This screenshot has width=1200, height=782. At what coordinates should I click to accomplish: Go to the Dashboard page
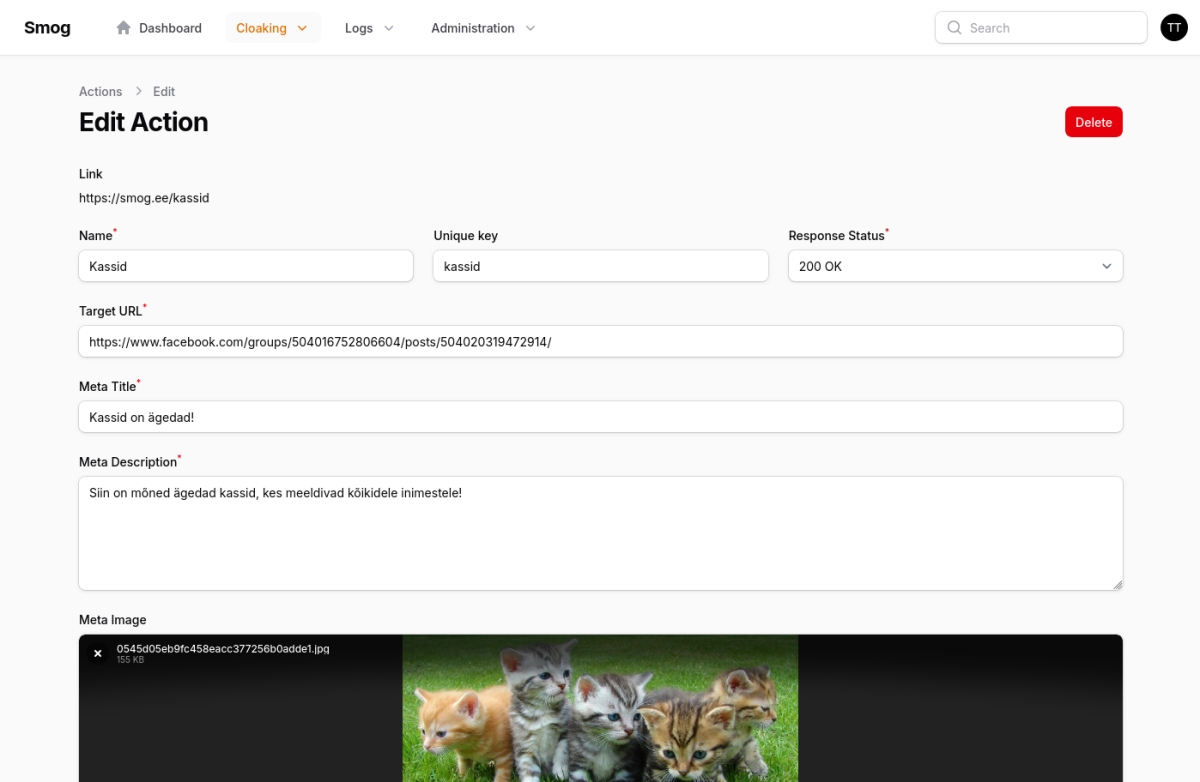click(170, 28)
